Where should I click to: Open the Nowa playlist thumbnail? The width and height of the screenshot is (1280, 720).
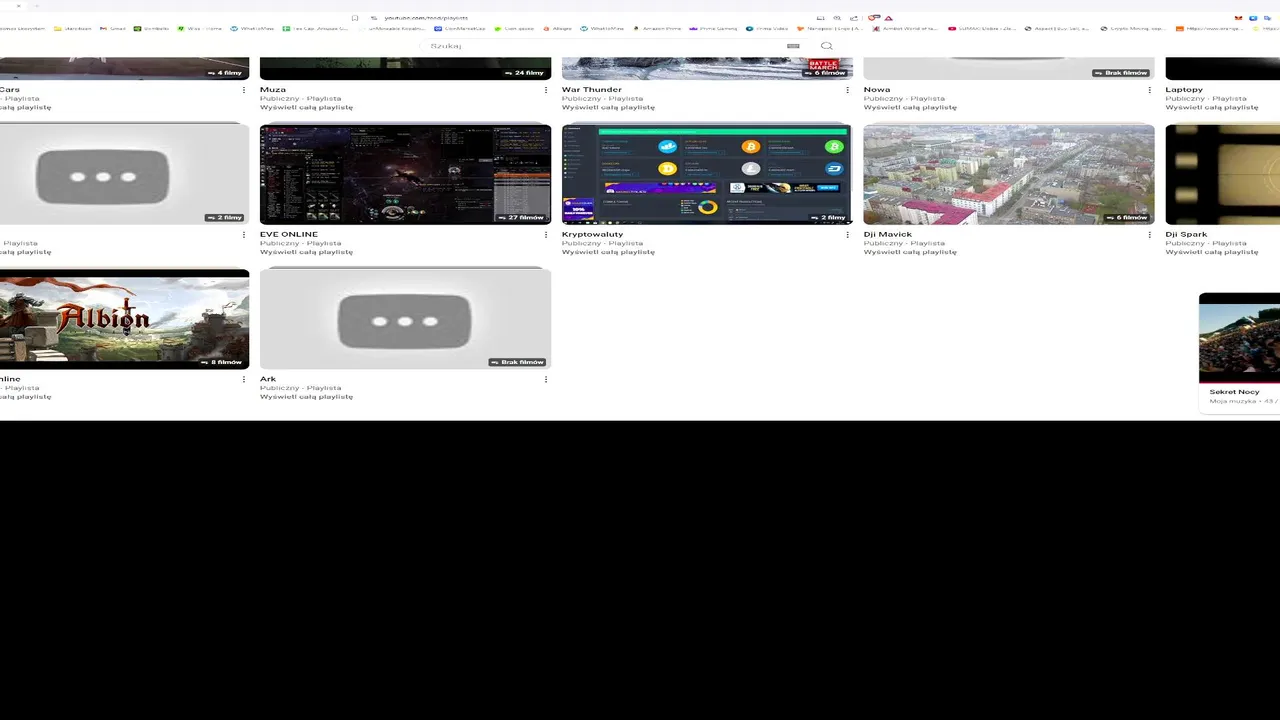[1009, 69]
